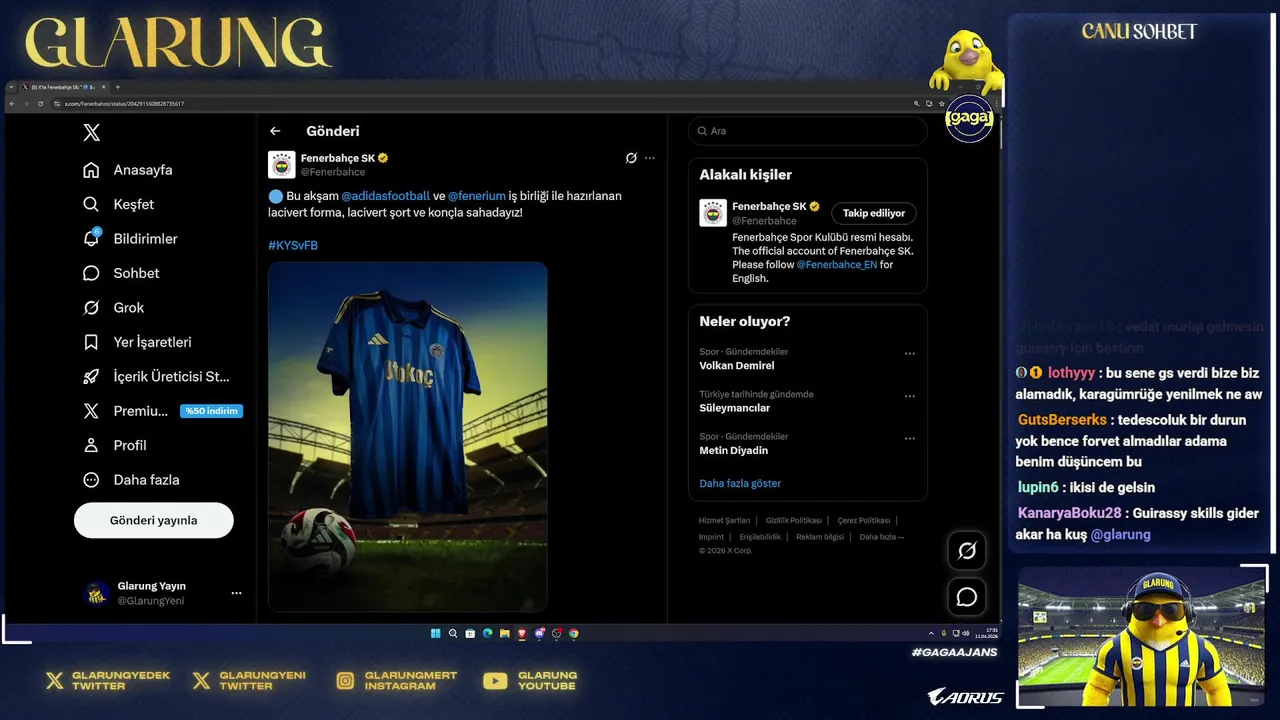This screenshot has height=720, width=1280.
Task: Show hidden system tray icons
Action: coord(931,633)
